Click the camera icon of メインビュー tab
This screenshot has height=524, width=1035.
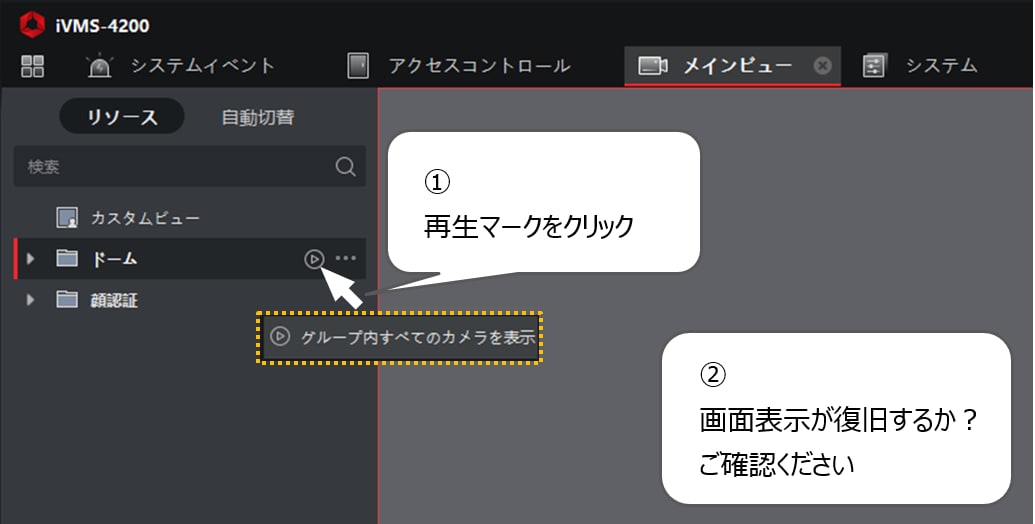pos(653,65)
